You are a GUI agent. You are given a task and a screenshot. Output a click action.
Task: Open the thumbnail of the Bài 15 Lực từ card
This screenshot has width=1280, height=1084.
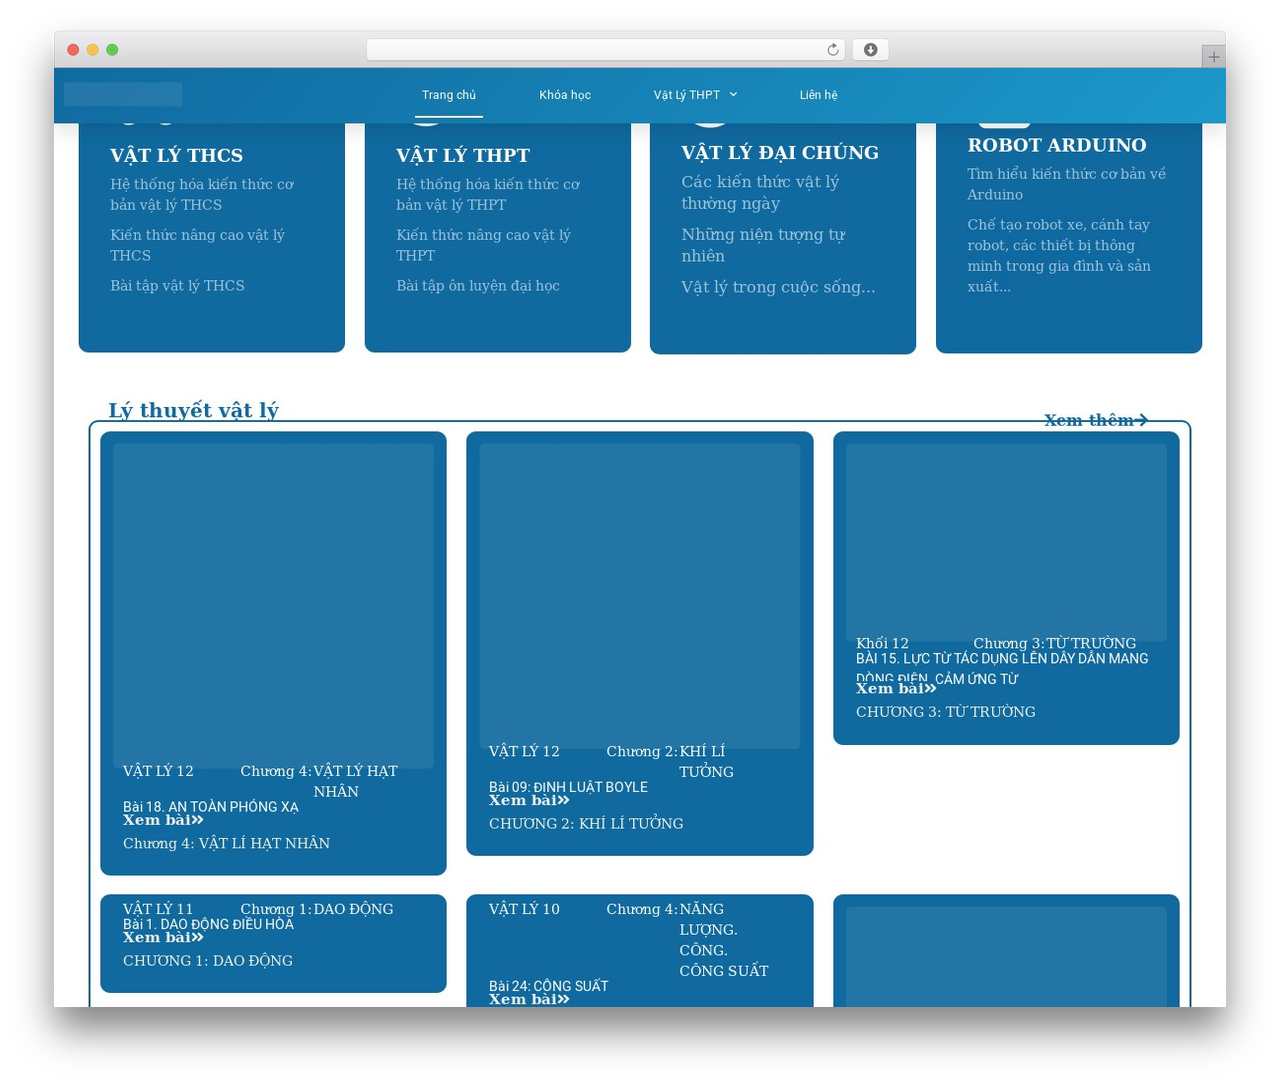coord(1006,543)
